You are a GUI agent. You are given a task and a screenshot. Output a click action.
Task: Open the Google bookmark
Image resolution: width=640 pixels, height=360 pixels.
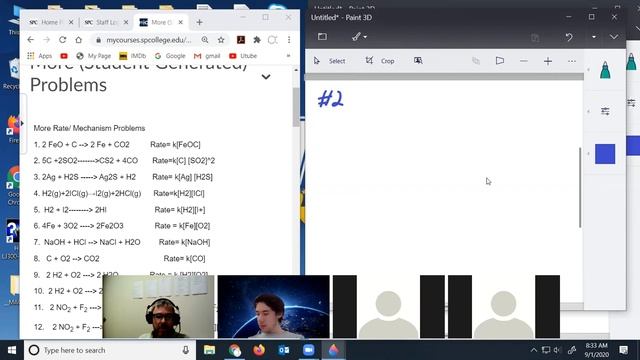click(170, 56)
